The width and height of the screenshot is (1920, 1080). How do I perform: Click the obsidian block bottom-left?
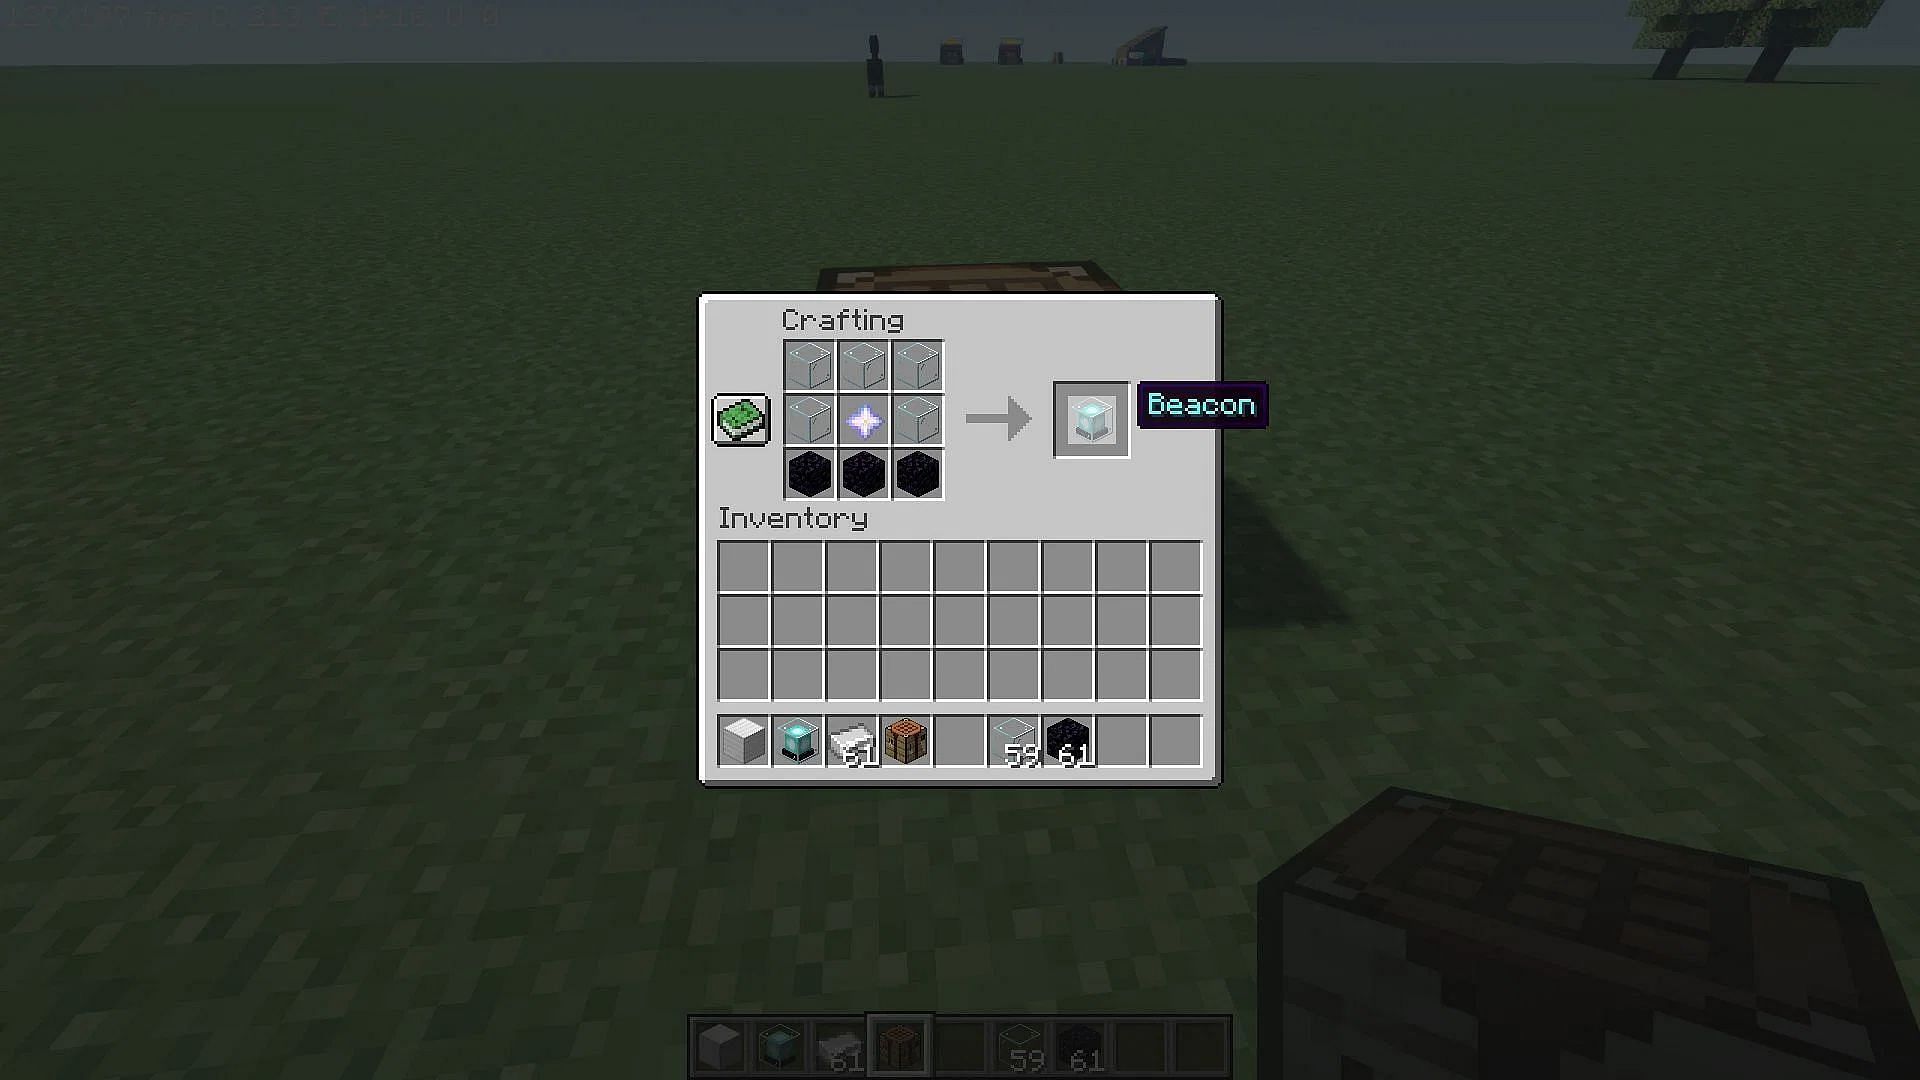click(x=808, y=472)
